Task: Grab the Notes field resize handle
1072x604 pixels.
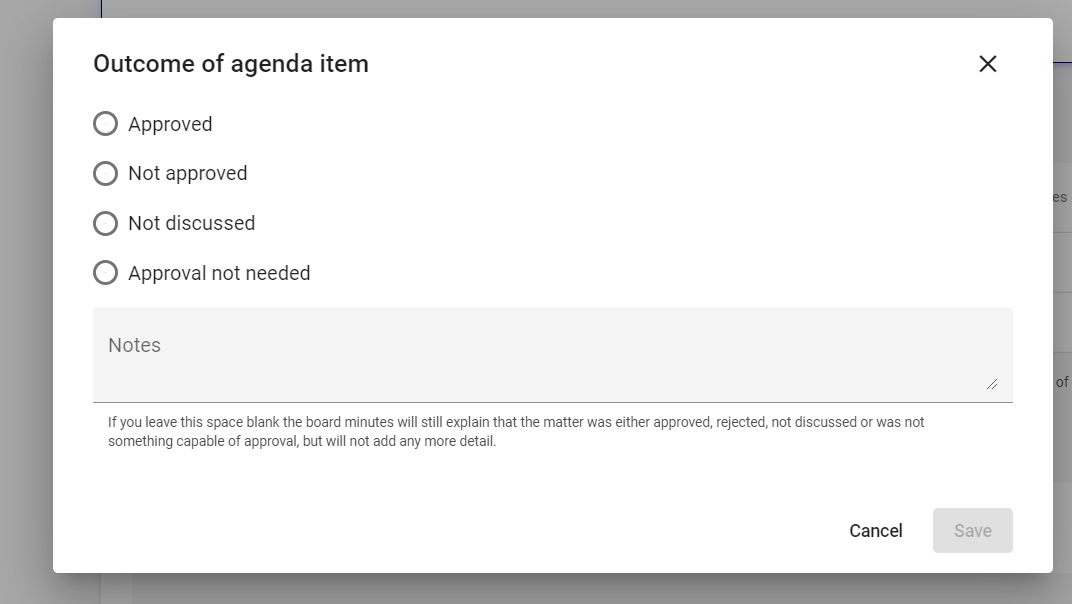Action: (992, 383)
